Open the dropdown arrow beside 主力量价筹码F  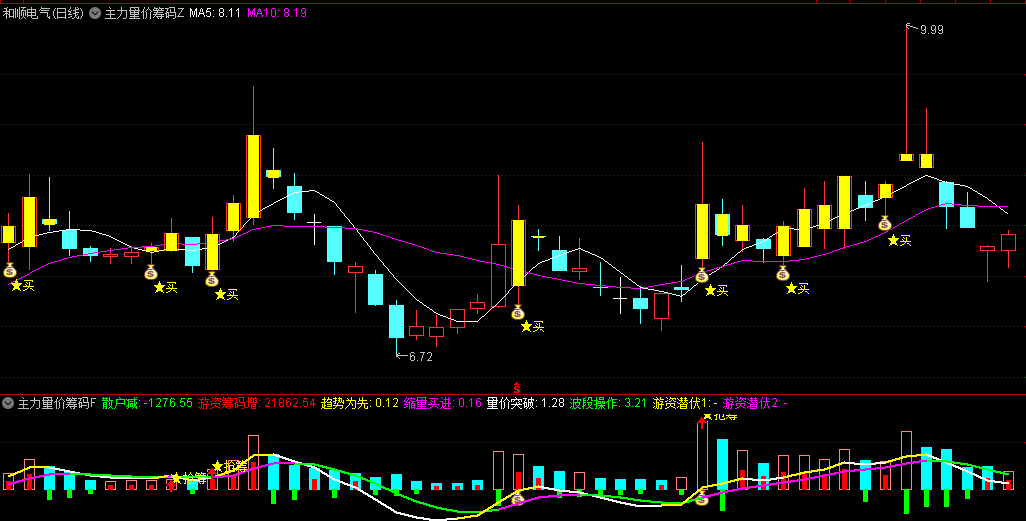(x=8, y=403)
